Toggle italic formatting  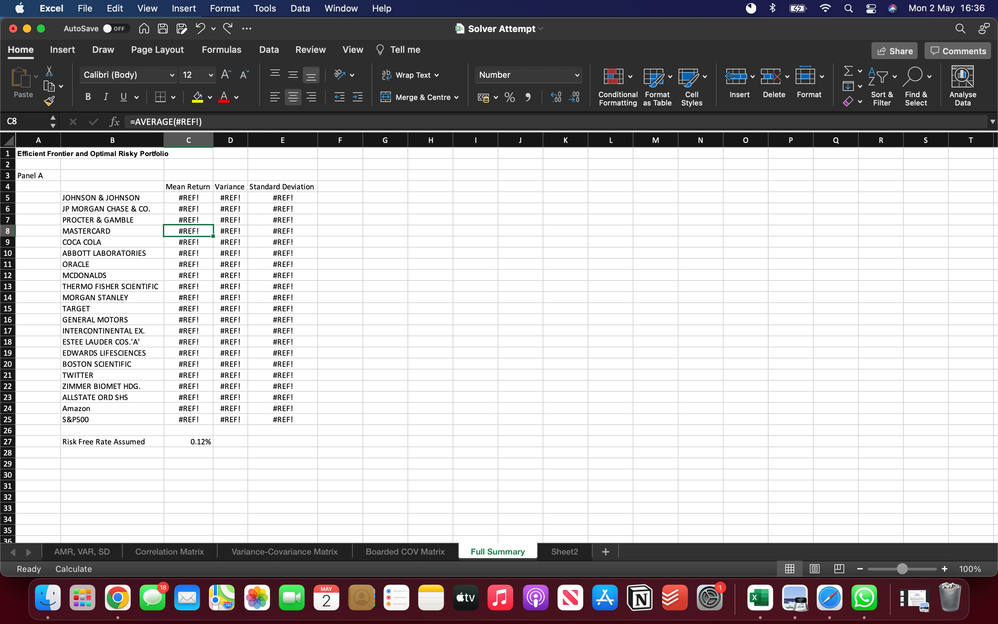106,97
